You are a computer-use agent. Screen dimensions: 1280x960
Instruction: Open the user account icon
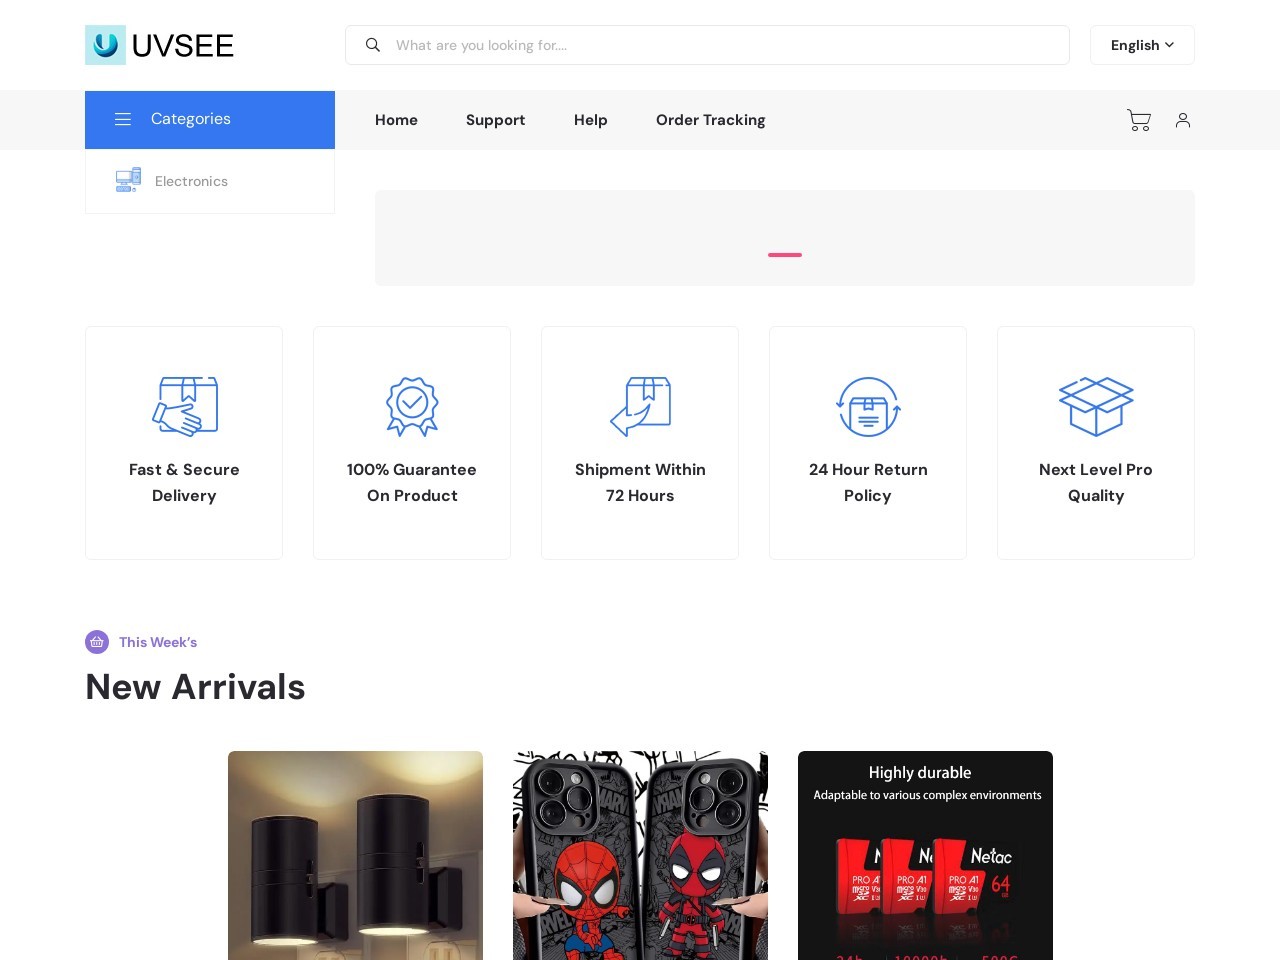[x=1183, y=120]
